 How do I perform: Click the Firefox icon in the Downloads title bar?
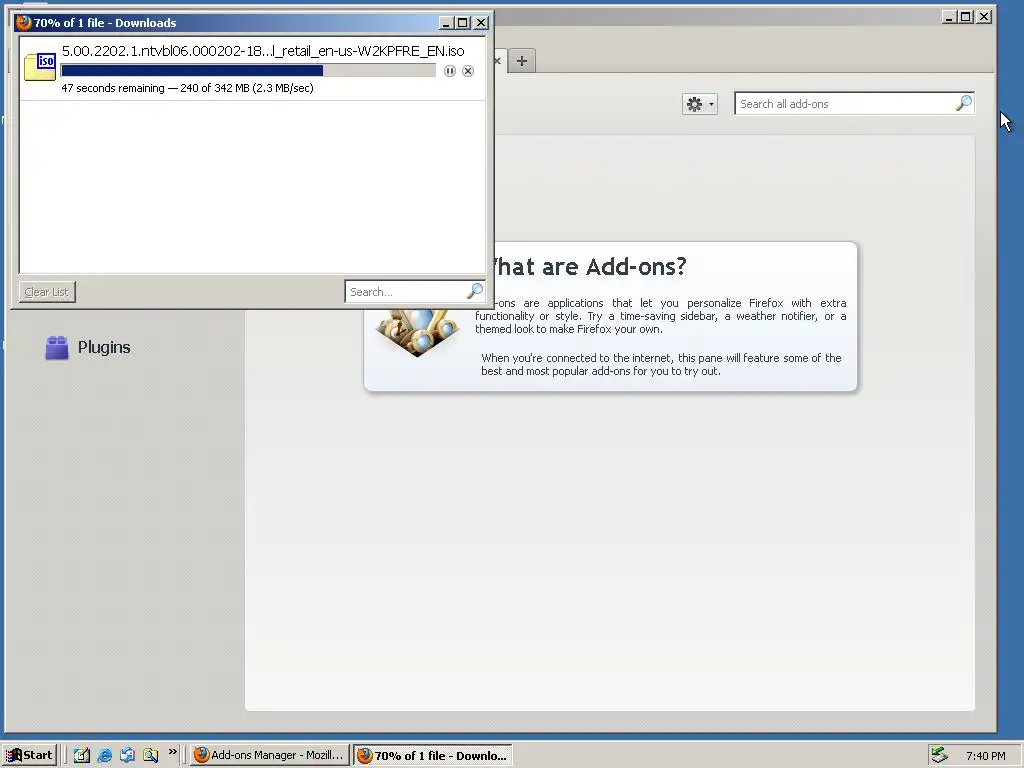[x=24, y=23]
